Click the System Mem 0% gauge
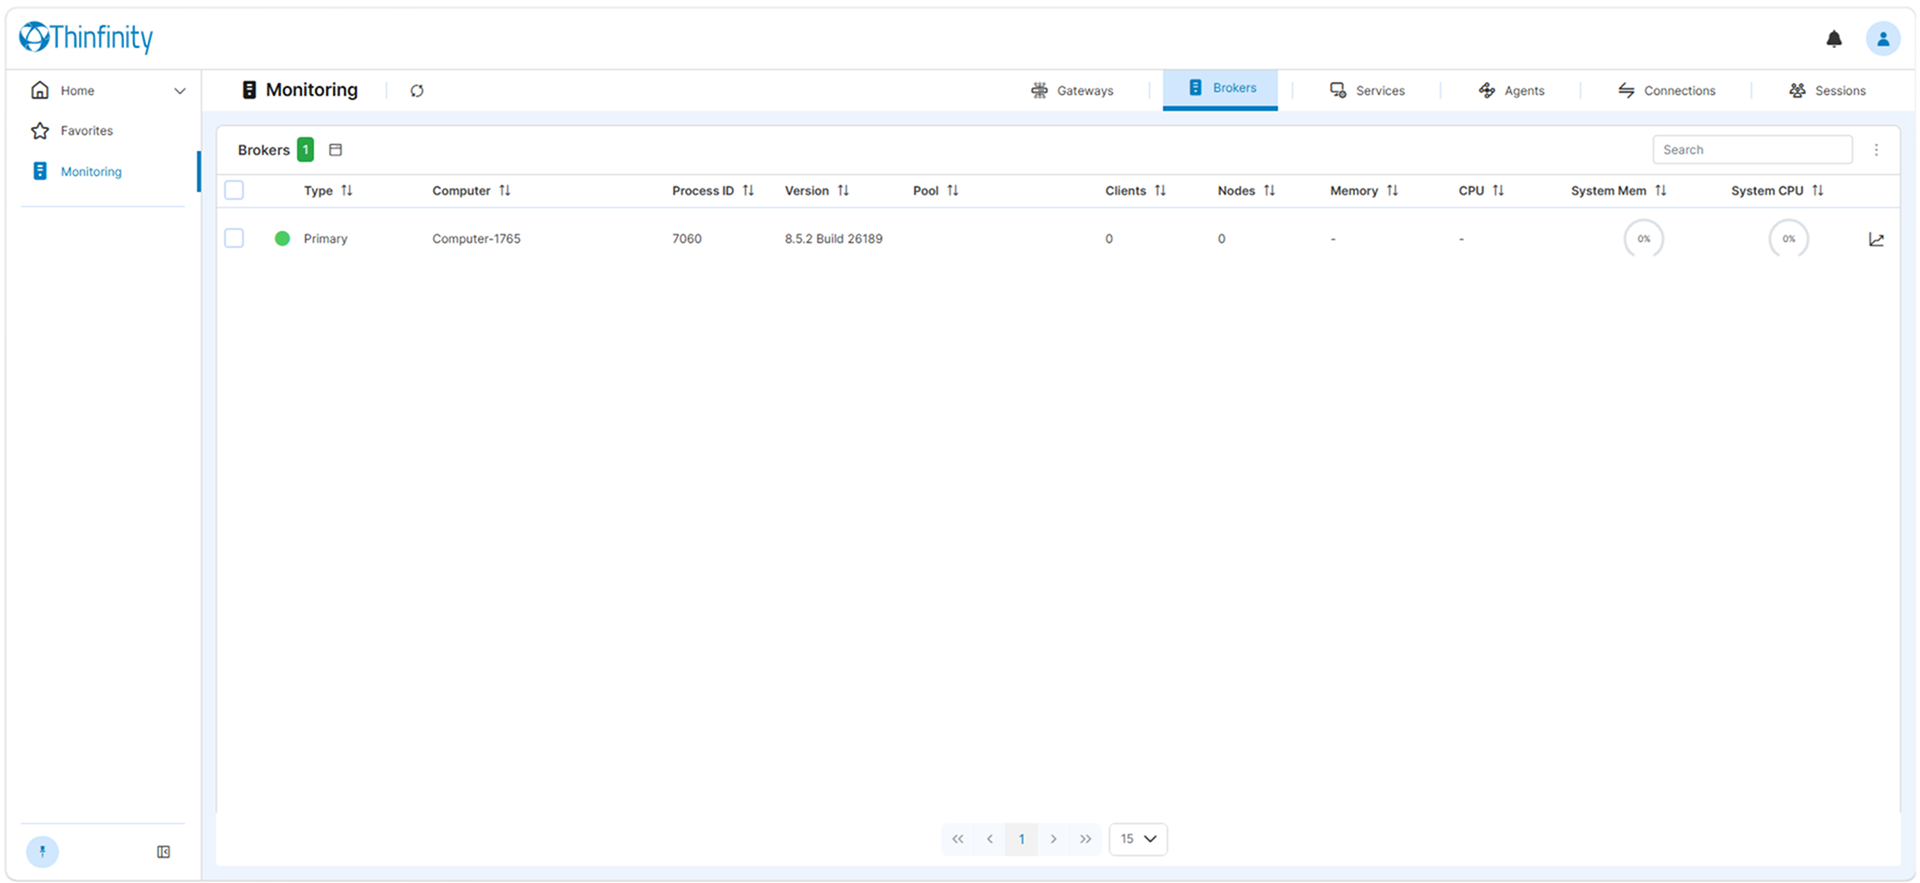 [x=1644, y=239]
